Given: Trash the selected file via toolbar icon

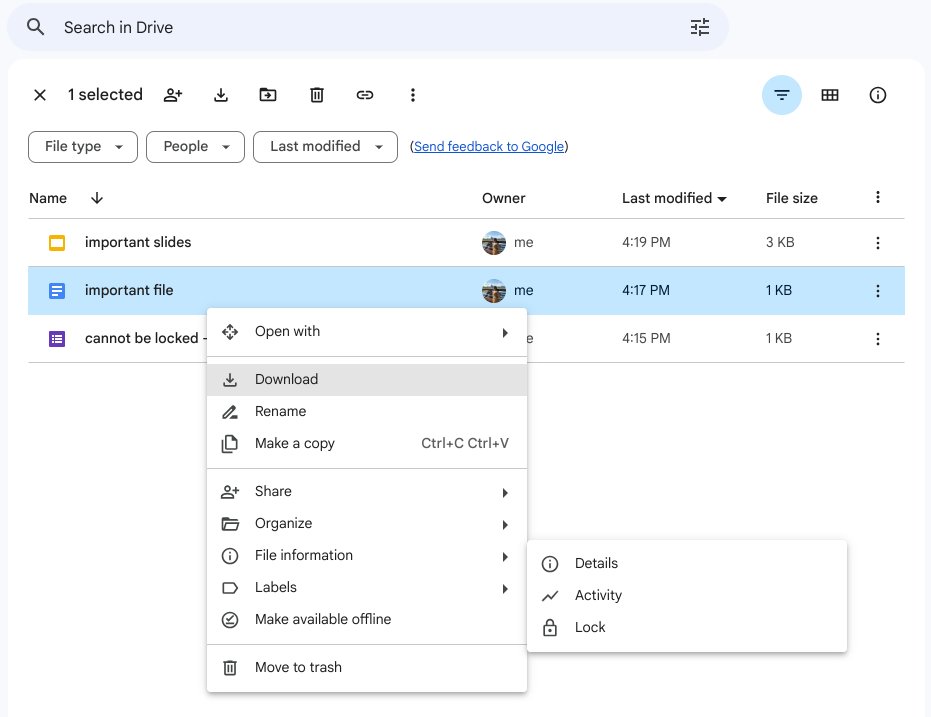Looking at the screenshot, I should pyautogui.click(x=316, y=94).
